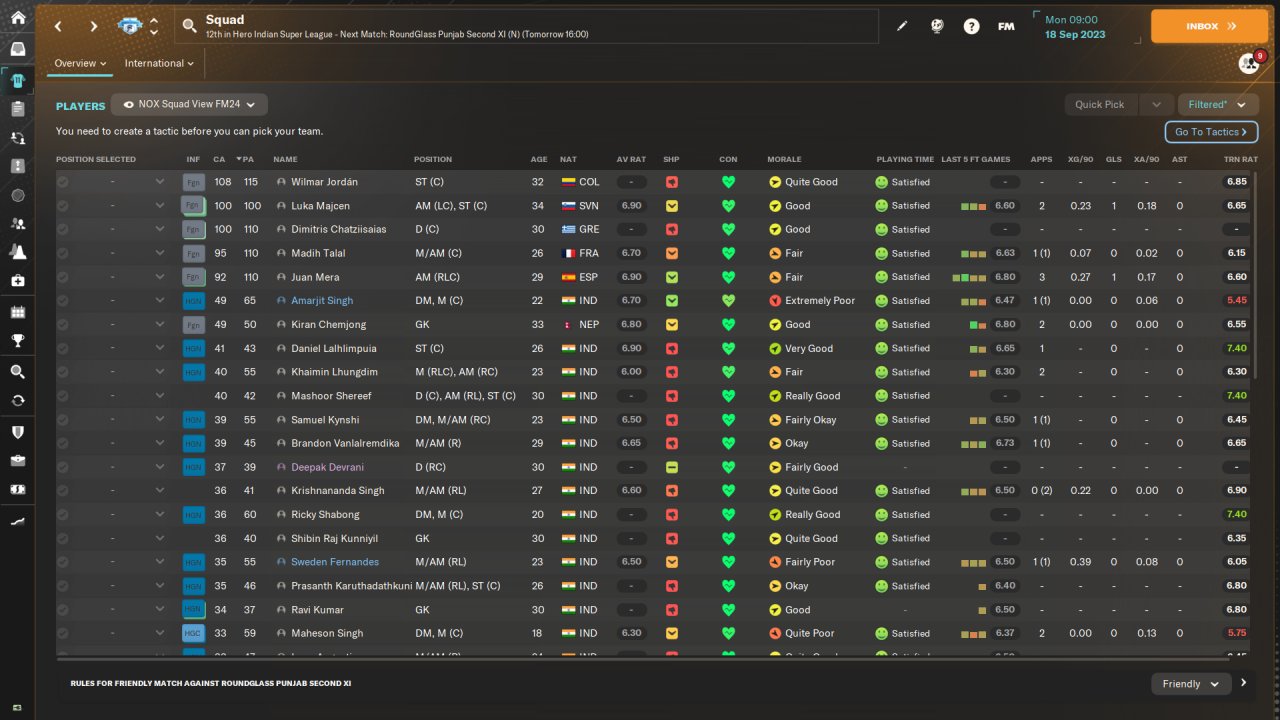
Task: Toggle selection circle for Luka Majcen
Action: click(63, 206)
